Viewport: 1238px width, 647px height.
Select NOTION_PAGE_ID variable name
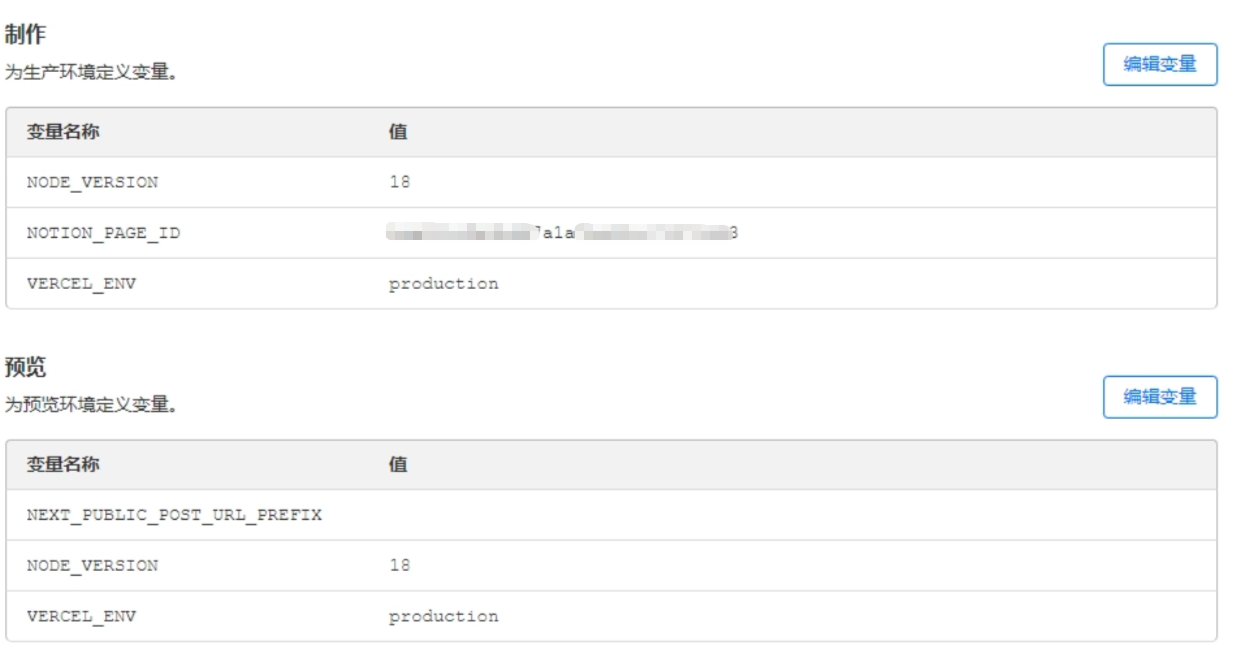point(103,233)
